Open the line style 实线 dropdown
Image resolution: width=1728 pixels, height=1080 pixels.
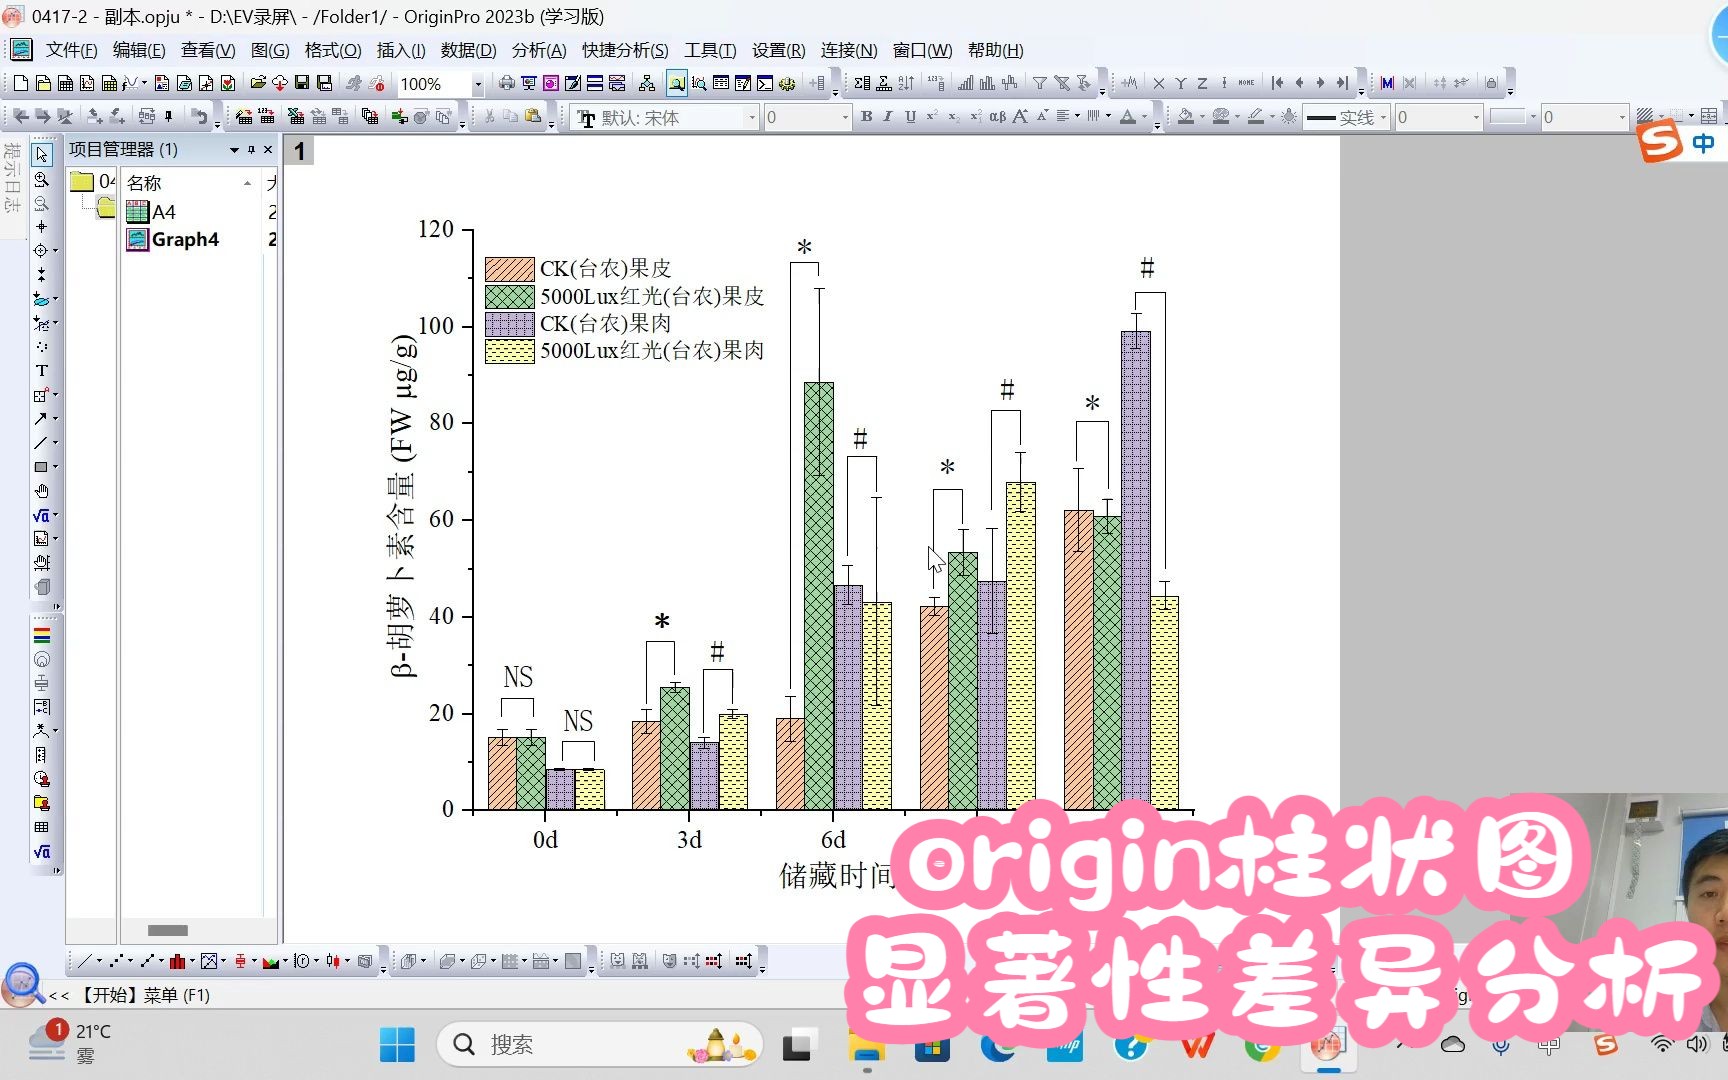[x=1384, y=118]
